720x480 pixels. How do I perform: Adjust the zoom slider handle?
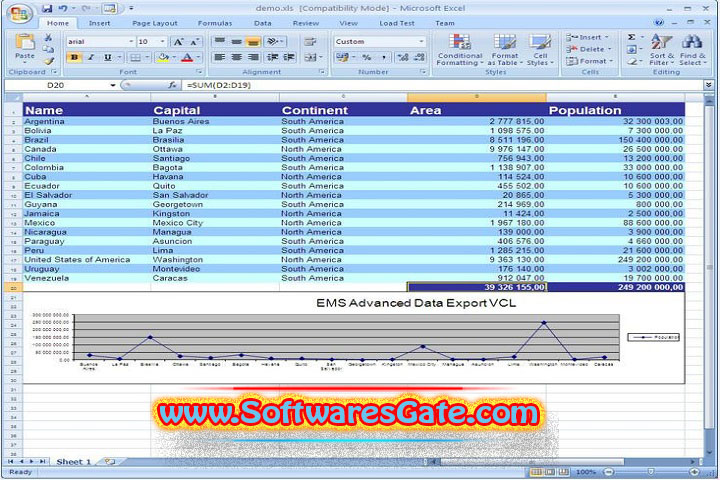pyautogui.click(x=651, y=472)
